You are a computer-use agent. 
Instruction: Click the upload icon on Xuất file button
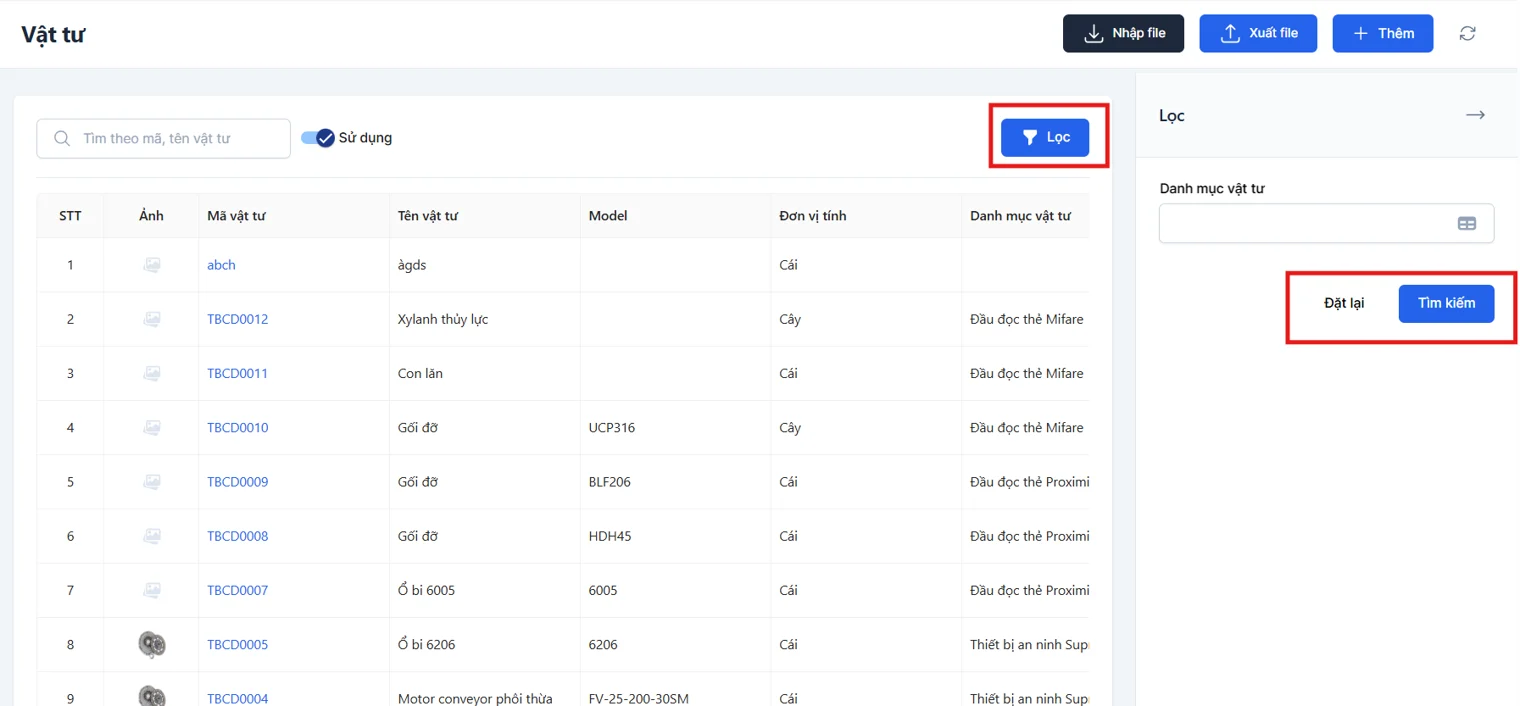coord(1228,33)
